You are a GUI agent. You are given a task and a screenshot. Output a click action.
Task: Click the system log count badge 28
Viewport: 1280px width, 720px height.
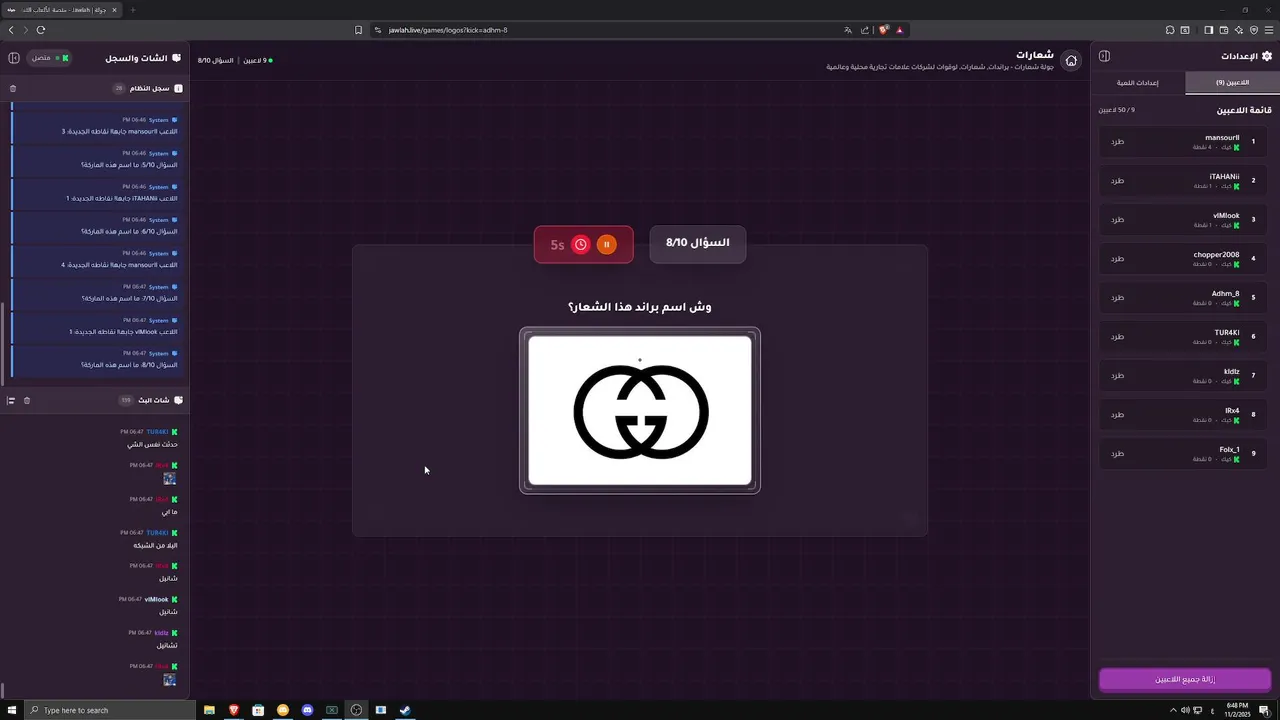(x=119, y=88)
